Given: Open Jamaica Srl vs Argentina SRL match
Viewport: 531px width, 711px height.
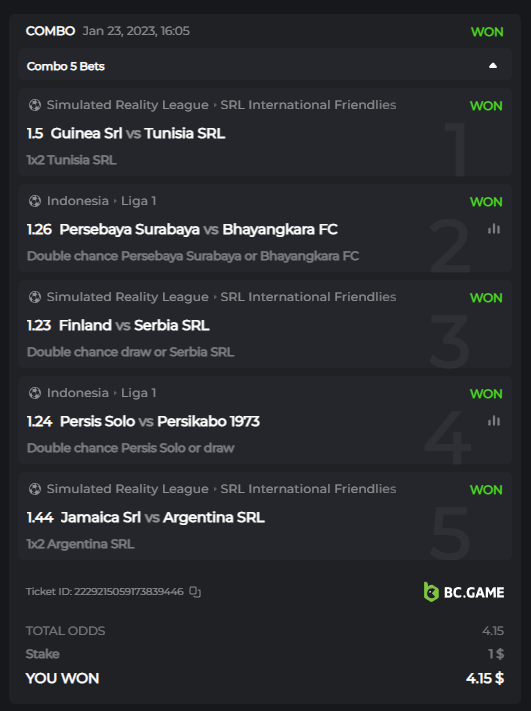Looking at the screenshot, I should click(x=163, y=517).
